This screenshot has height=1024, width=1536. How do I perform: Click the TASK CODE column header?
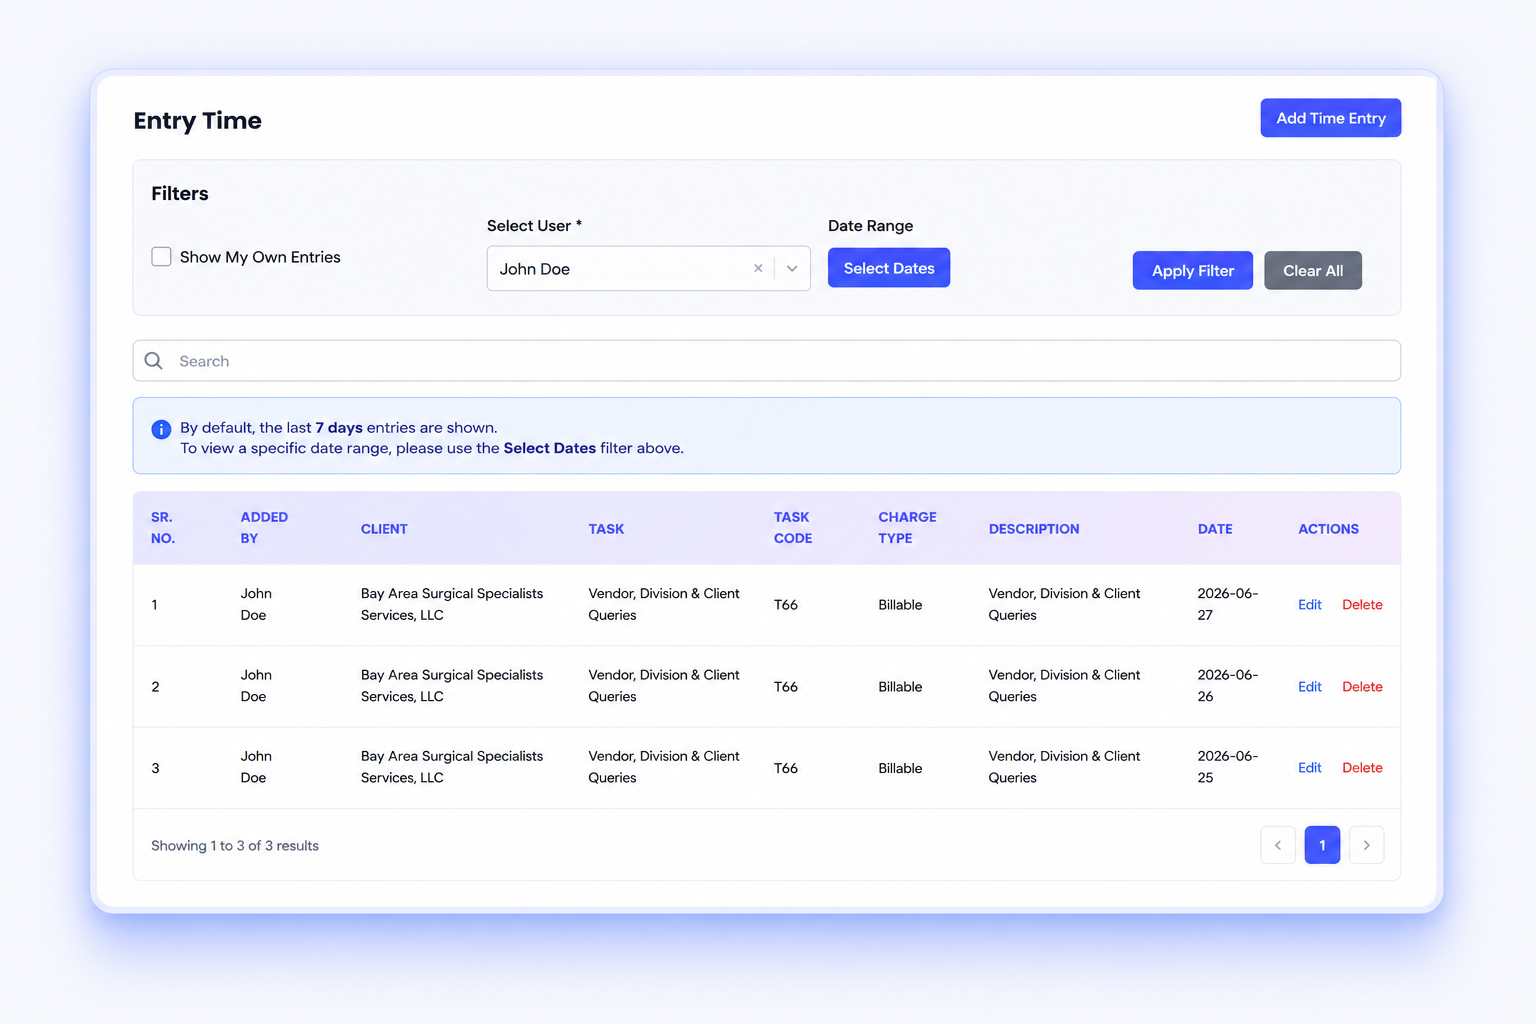(793, 528)
